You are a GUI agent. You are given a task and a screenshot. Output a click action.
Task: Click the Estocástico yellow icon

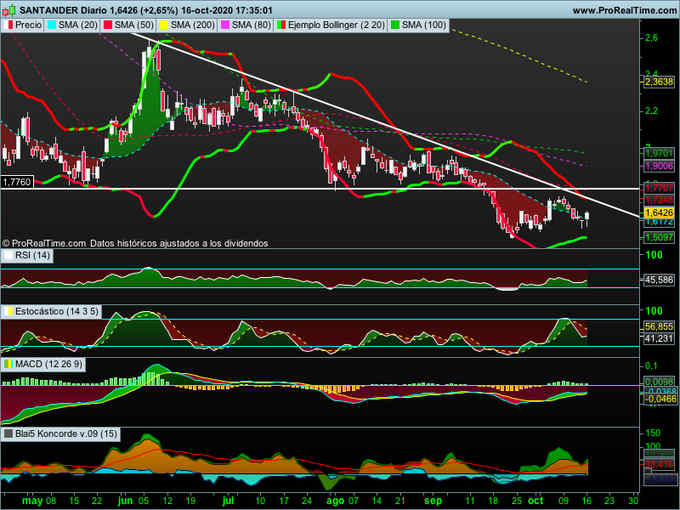[x=8, y=311]
